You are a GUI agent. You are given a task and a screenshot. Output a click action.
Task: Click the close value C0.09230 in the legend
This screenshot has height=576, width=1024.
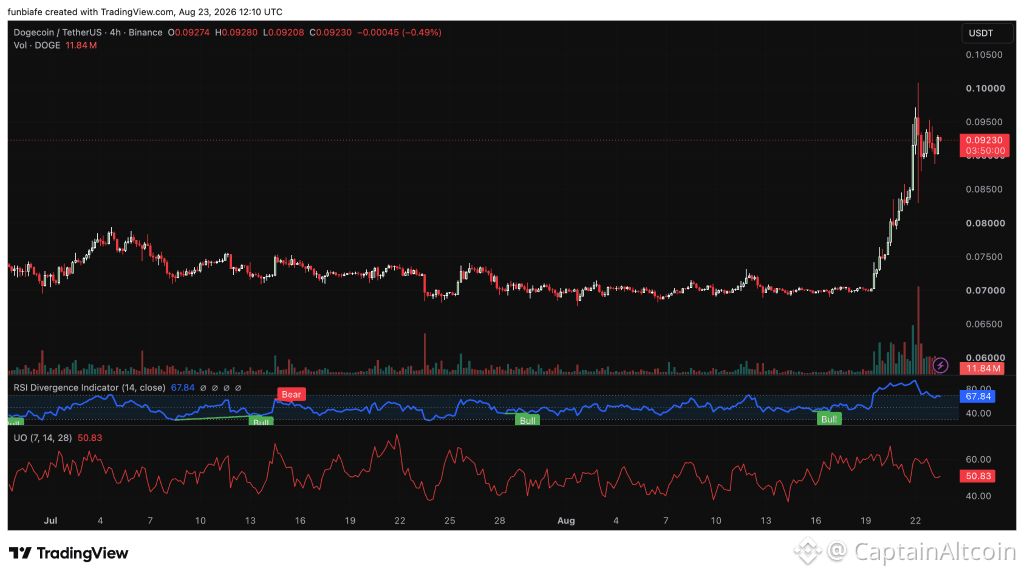tap(330, 32)
